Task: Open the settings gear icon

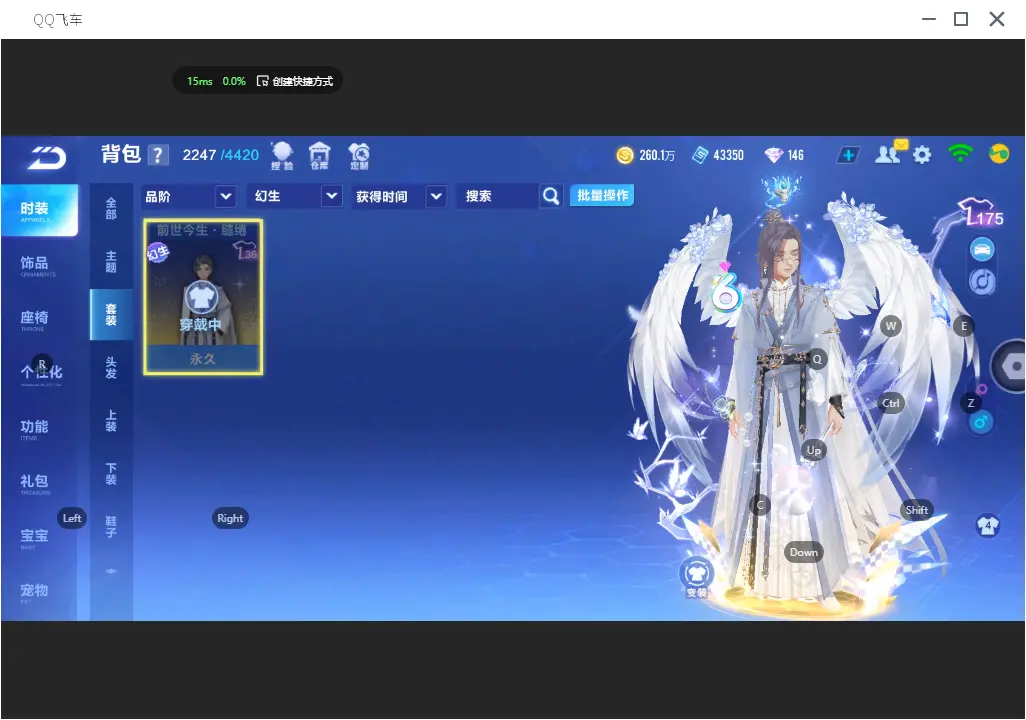Action: 922,155
